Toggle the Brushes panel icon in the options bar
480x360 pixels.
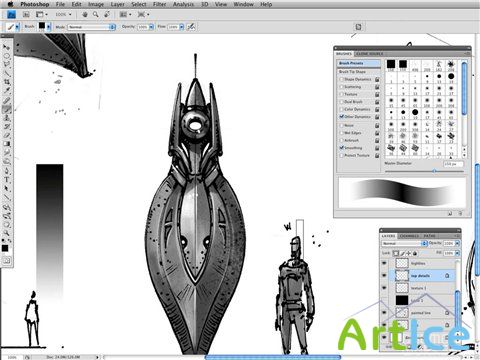[358, 27]
